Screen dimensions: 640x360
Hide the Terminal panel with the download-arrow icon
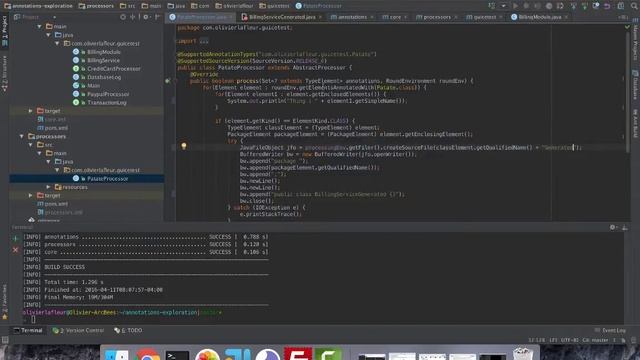click(x=624, y=227)
